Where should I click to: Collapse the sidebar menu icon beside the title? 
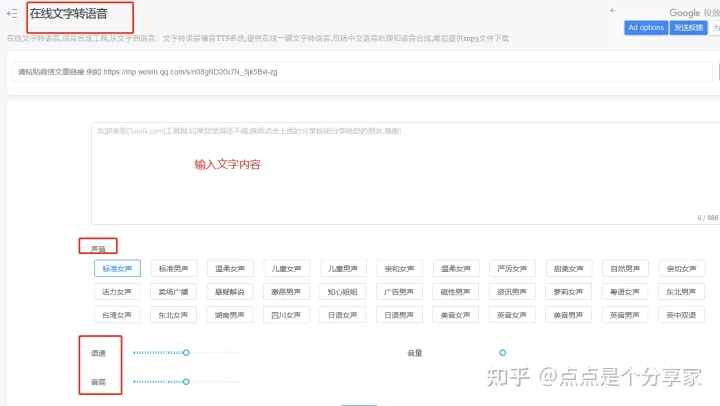tap(12, 14)
